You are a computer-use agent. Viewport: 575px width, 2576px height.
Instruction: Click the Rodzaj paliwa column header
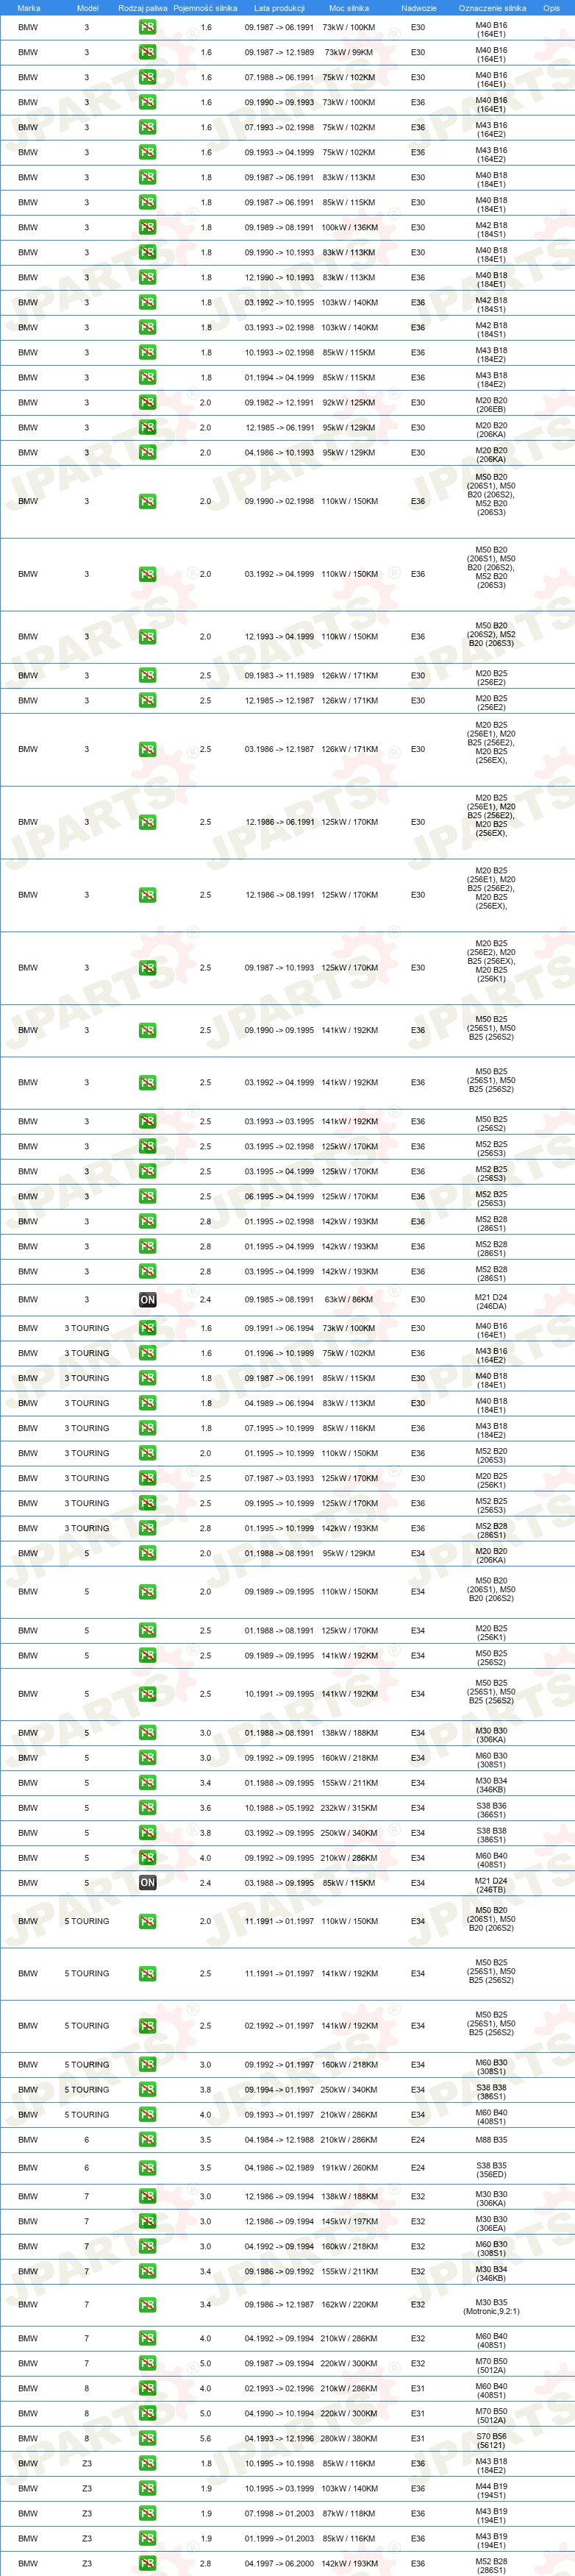click(143, 8)
